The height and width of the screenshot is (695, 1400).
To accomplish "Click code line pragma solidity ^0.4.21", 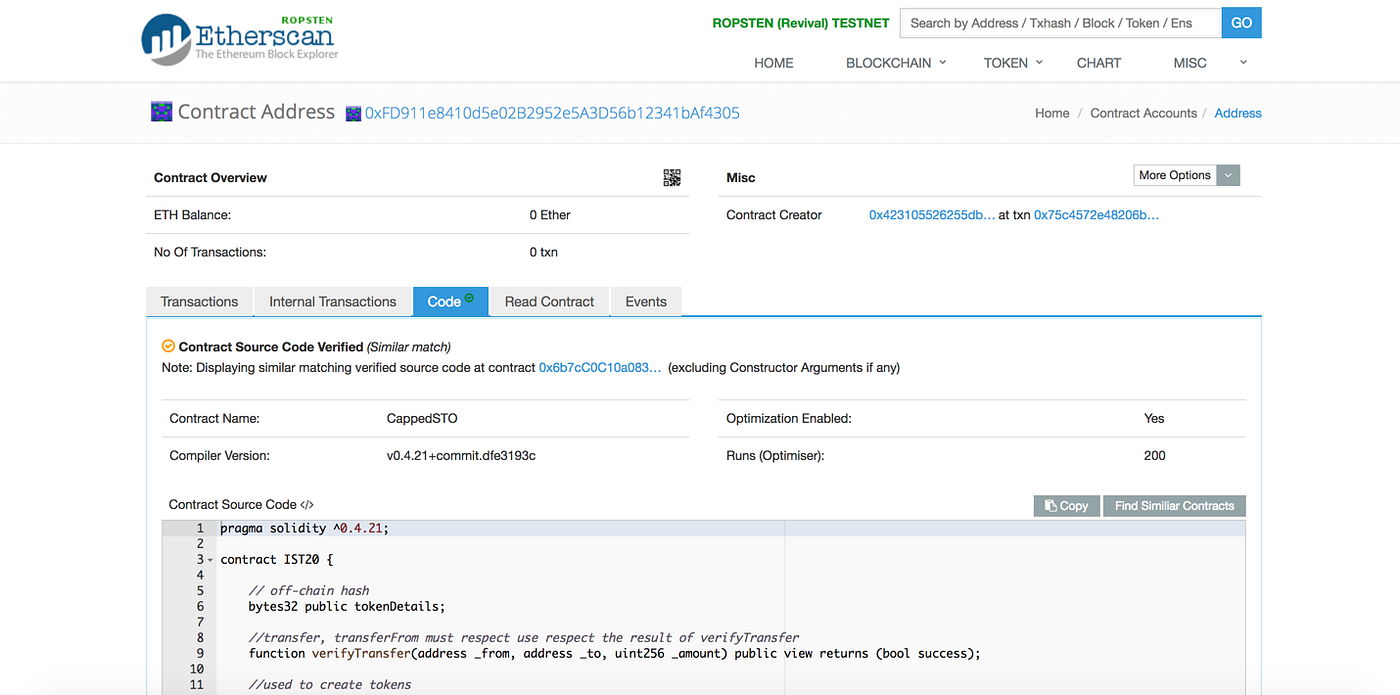I will point(304,528).
